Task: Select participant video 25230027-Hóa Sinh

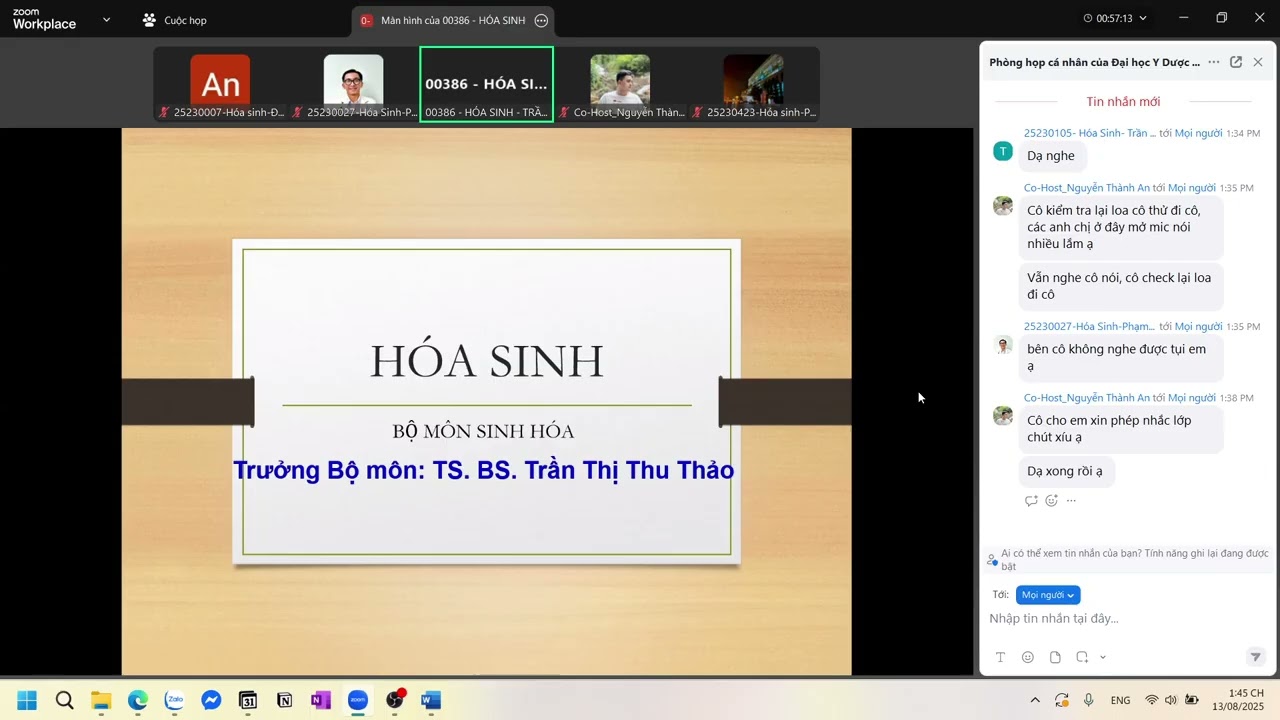Action: point(353,85)
